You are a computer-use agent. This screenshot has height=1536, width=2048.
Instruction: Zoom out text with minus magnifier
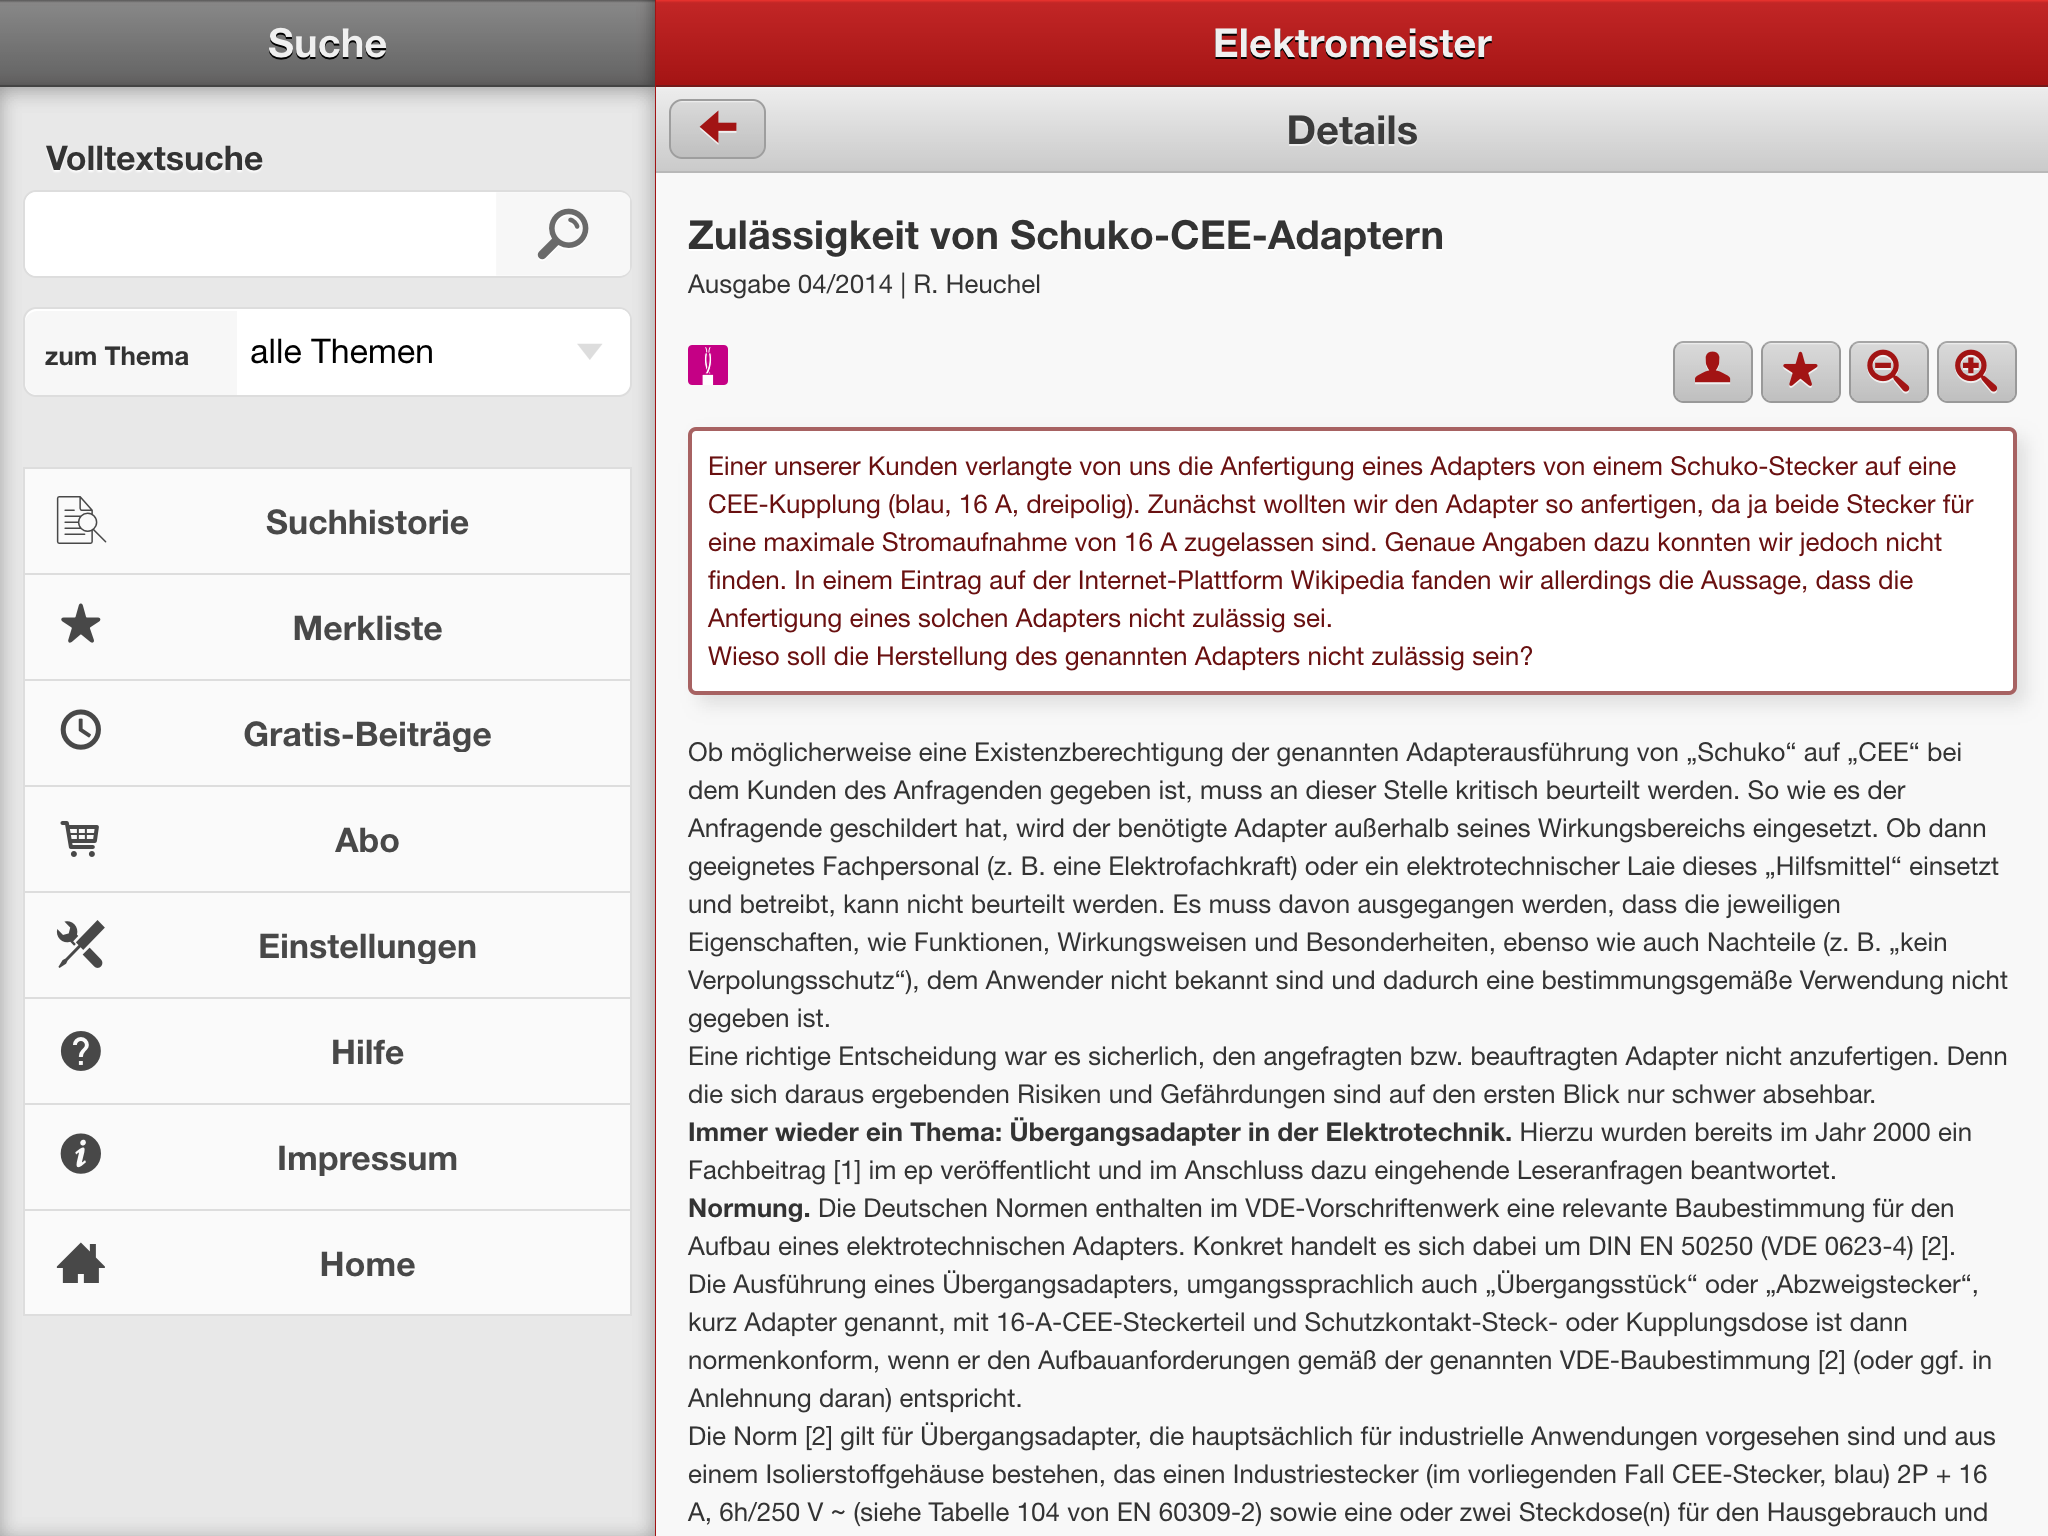coord(1888,371)
